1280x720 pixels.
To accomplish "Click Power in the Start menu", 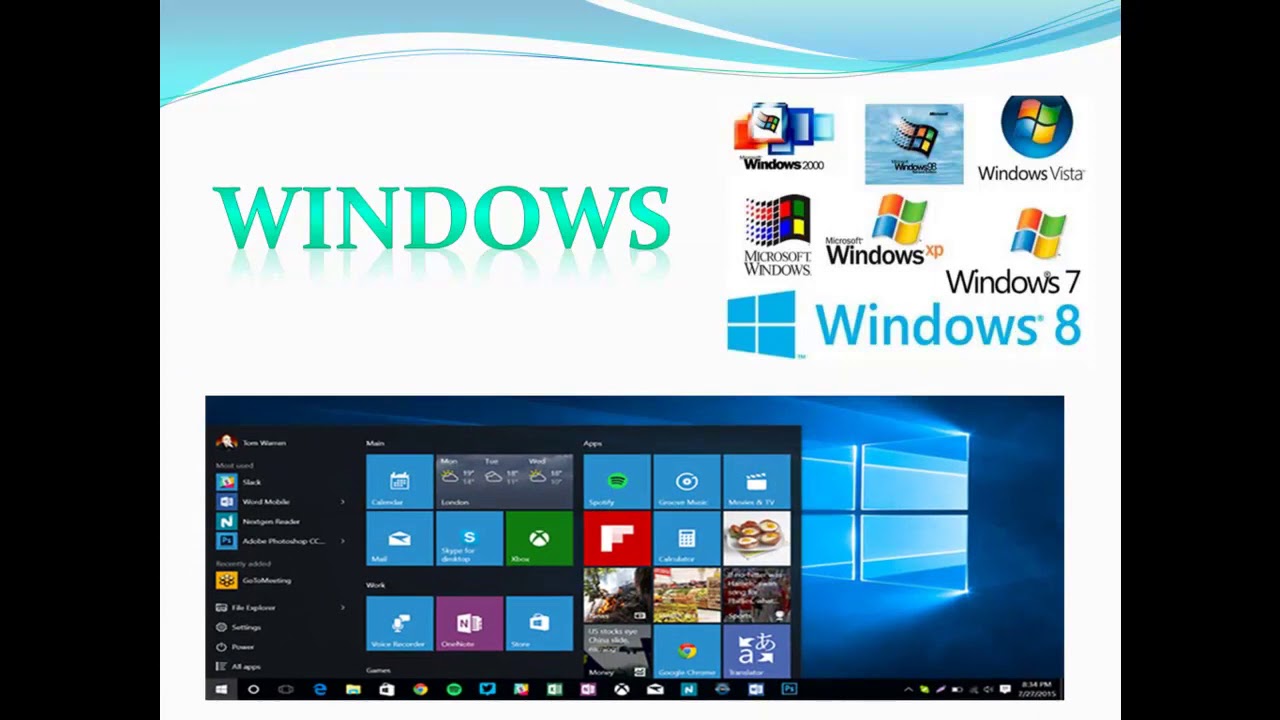I will (236, 647).
